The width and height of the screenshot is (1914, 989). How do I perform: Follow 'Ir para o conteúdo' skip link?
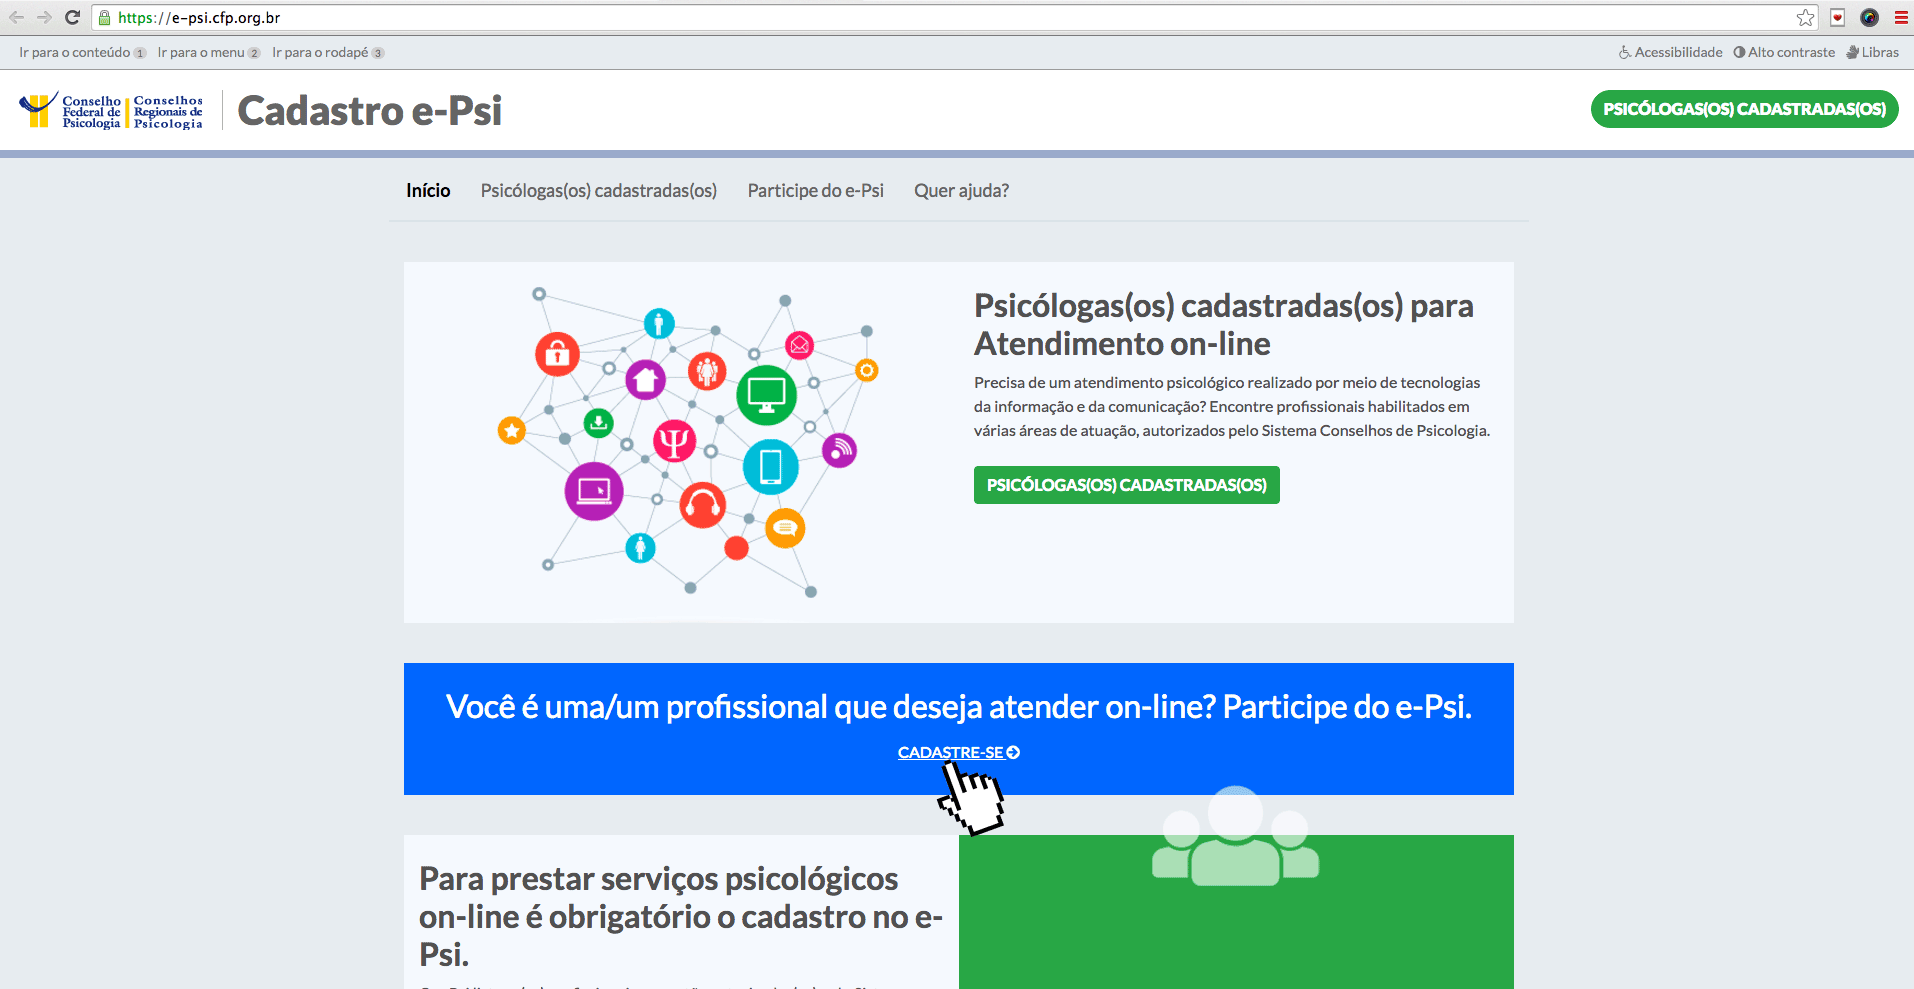click(x=82, y=52)
